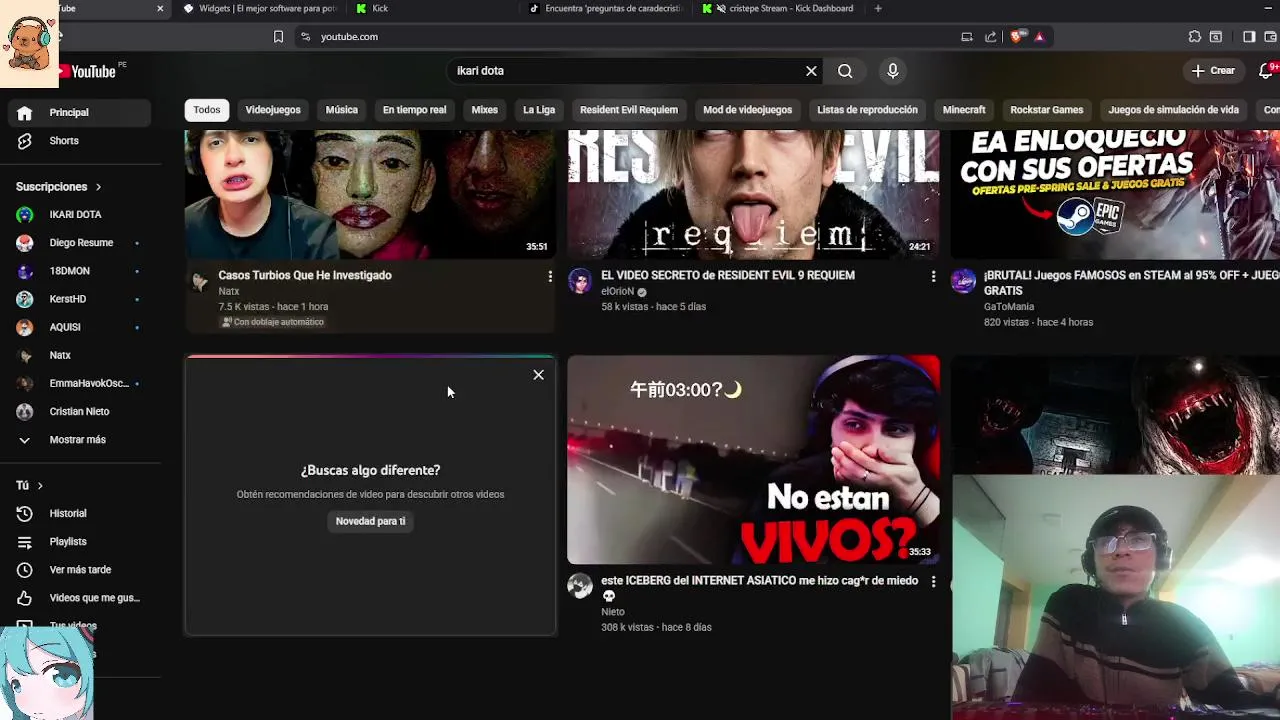Click Novedad para ti button
This screenshot has width=1280, height=720.
tap(370, 521)
